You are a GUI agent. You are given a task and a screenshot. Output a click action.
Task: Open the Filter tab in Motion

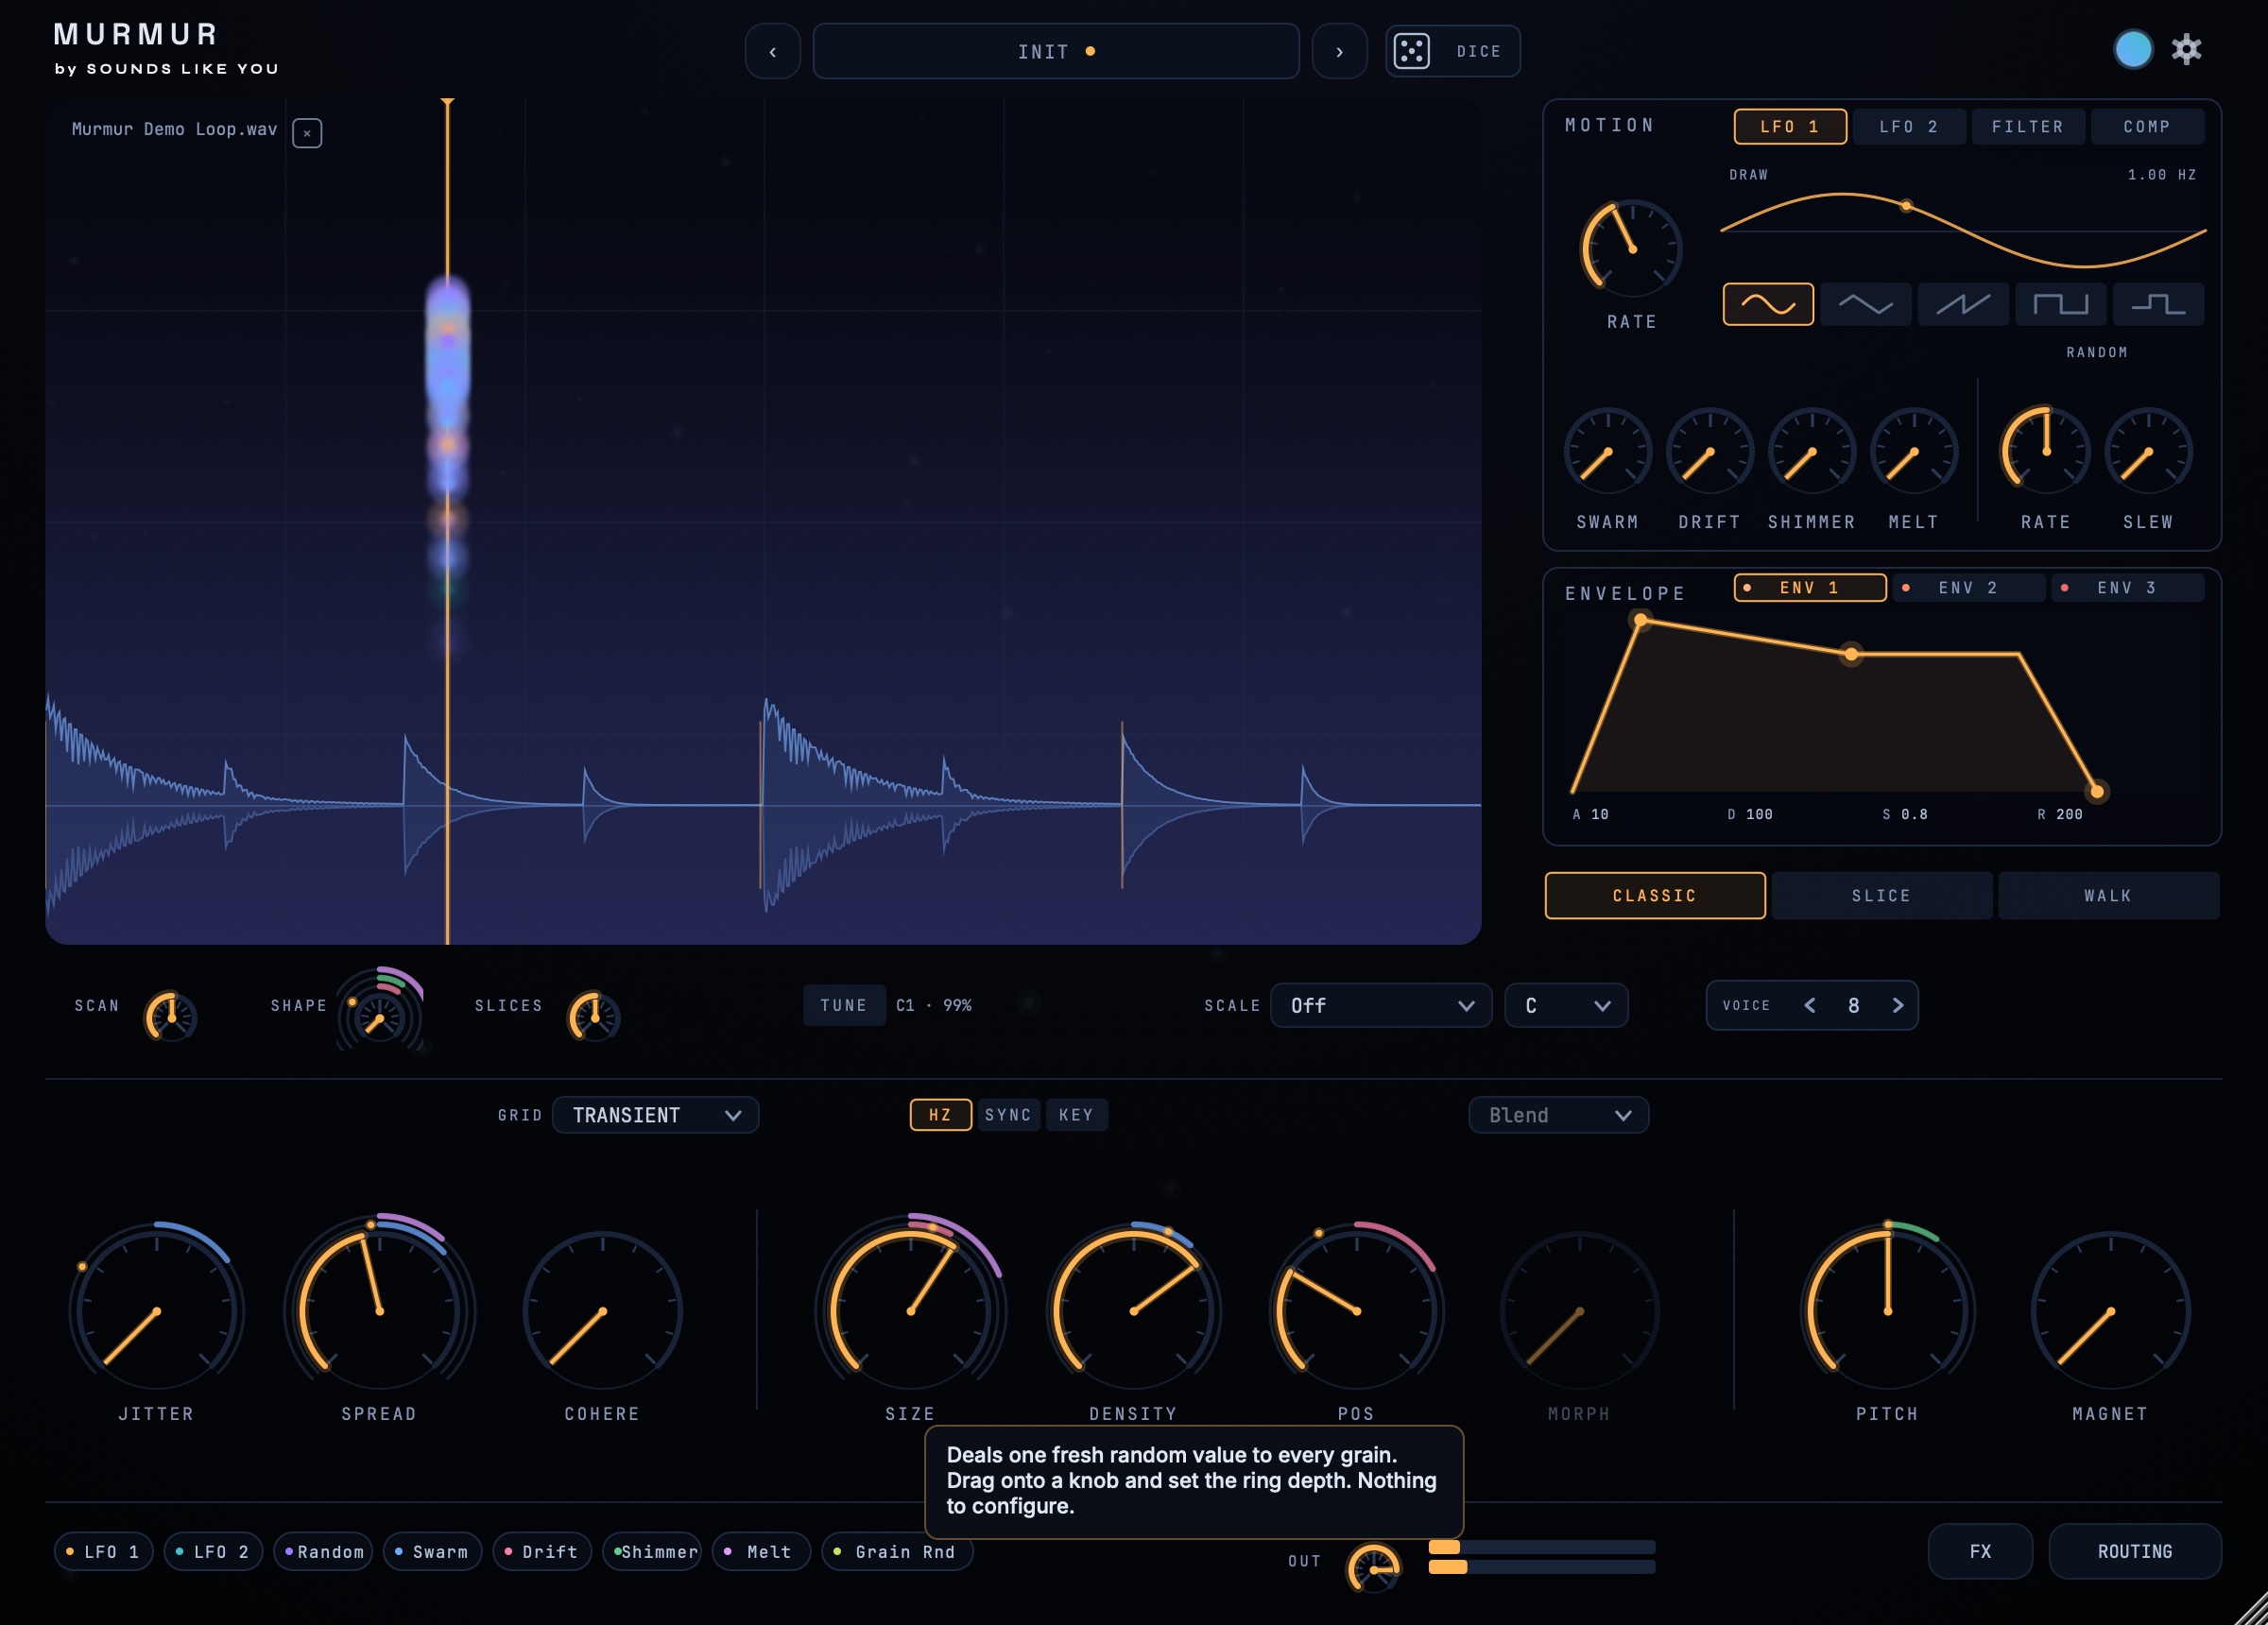click(x=2028, y=127)
